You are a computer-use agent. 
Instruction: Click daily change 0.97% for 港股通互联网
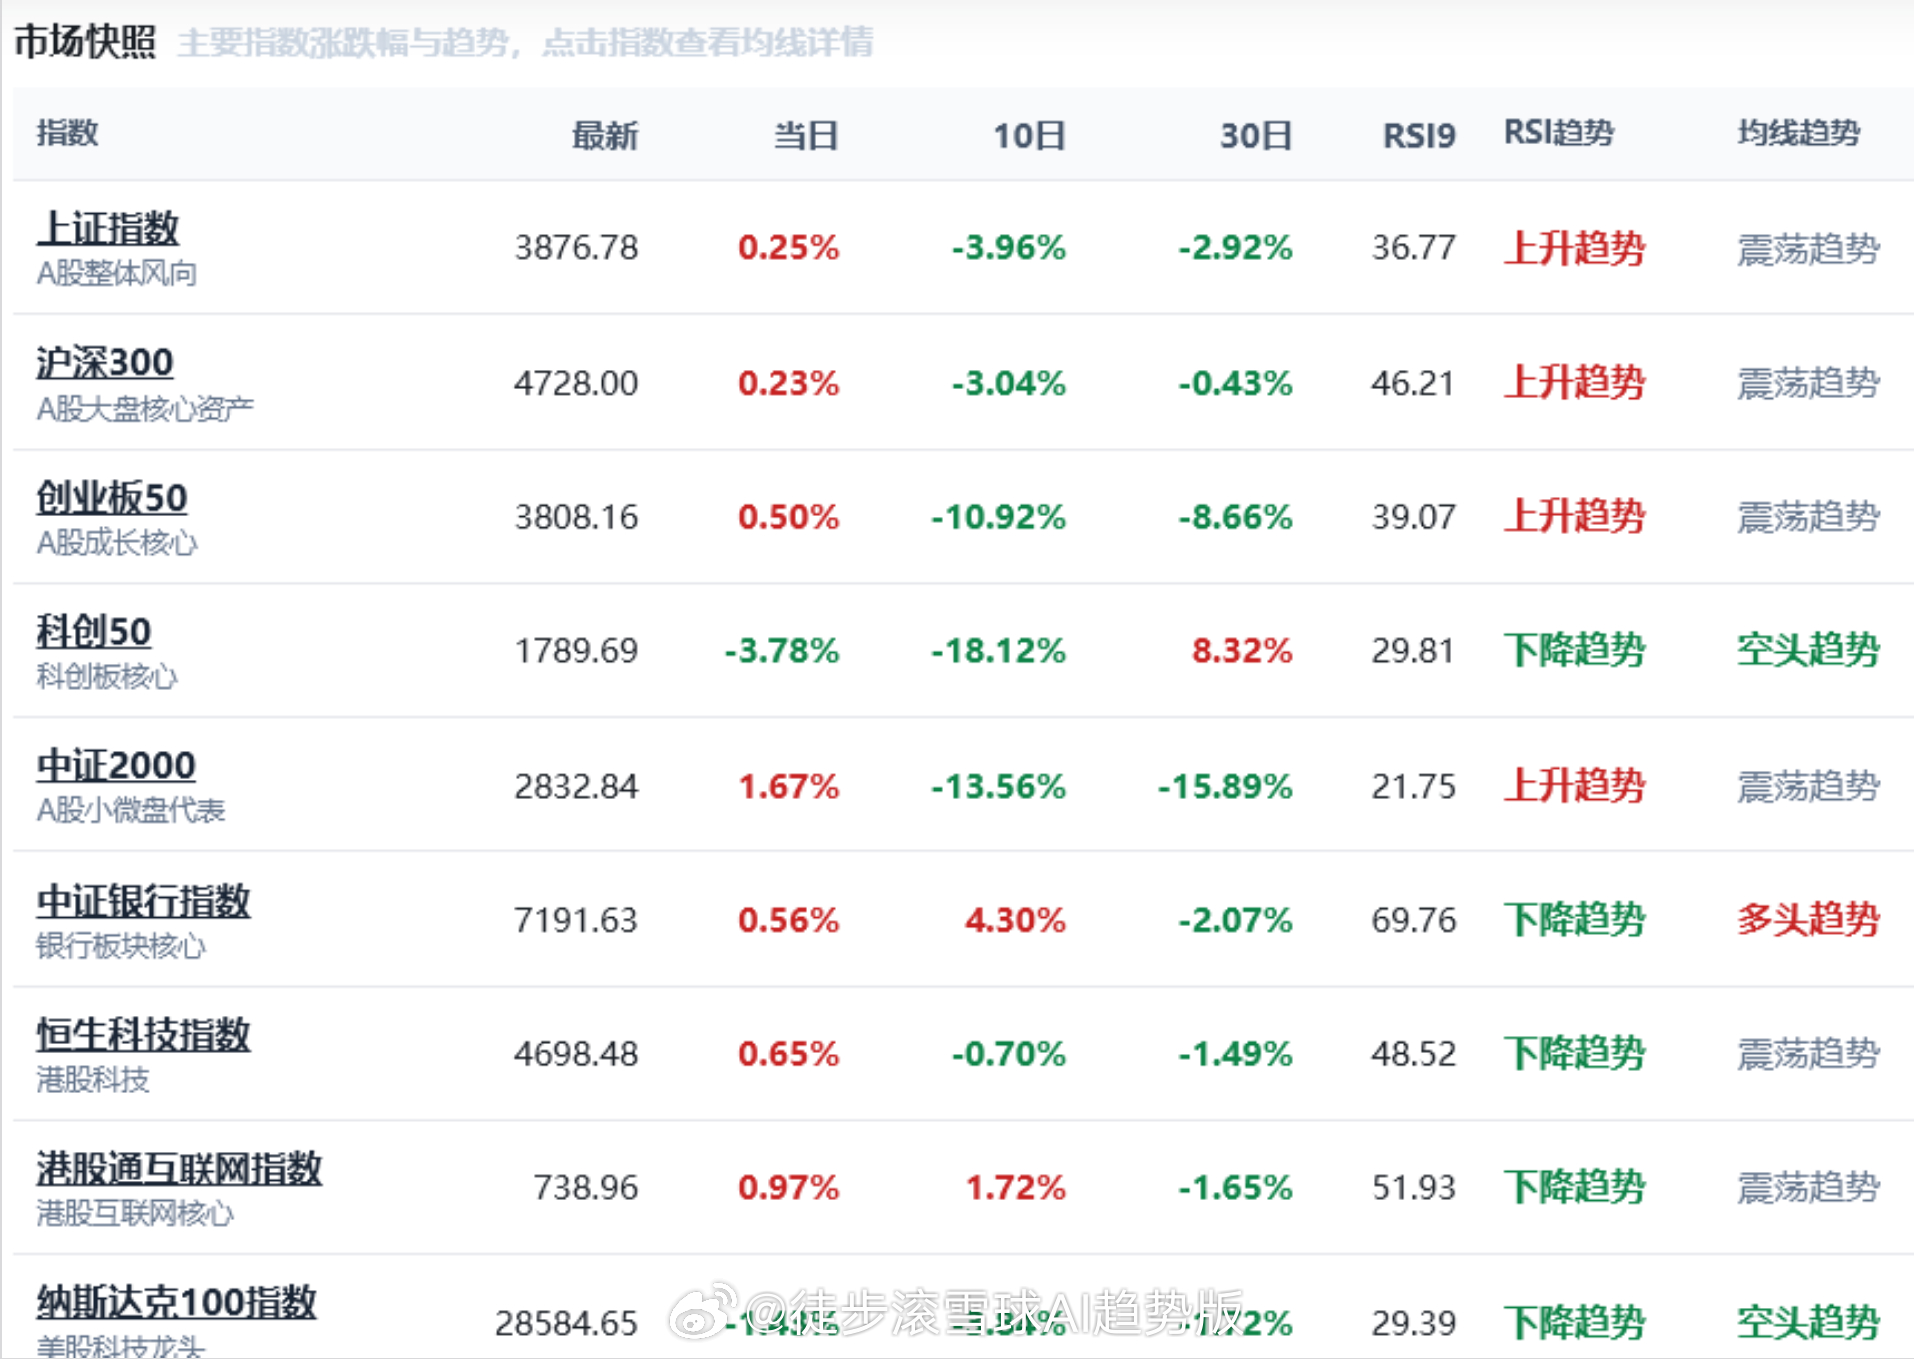tap(788, 1188)
